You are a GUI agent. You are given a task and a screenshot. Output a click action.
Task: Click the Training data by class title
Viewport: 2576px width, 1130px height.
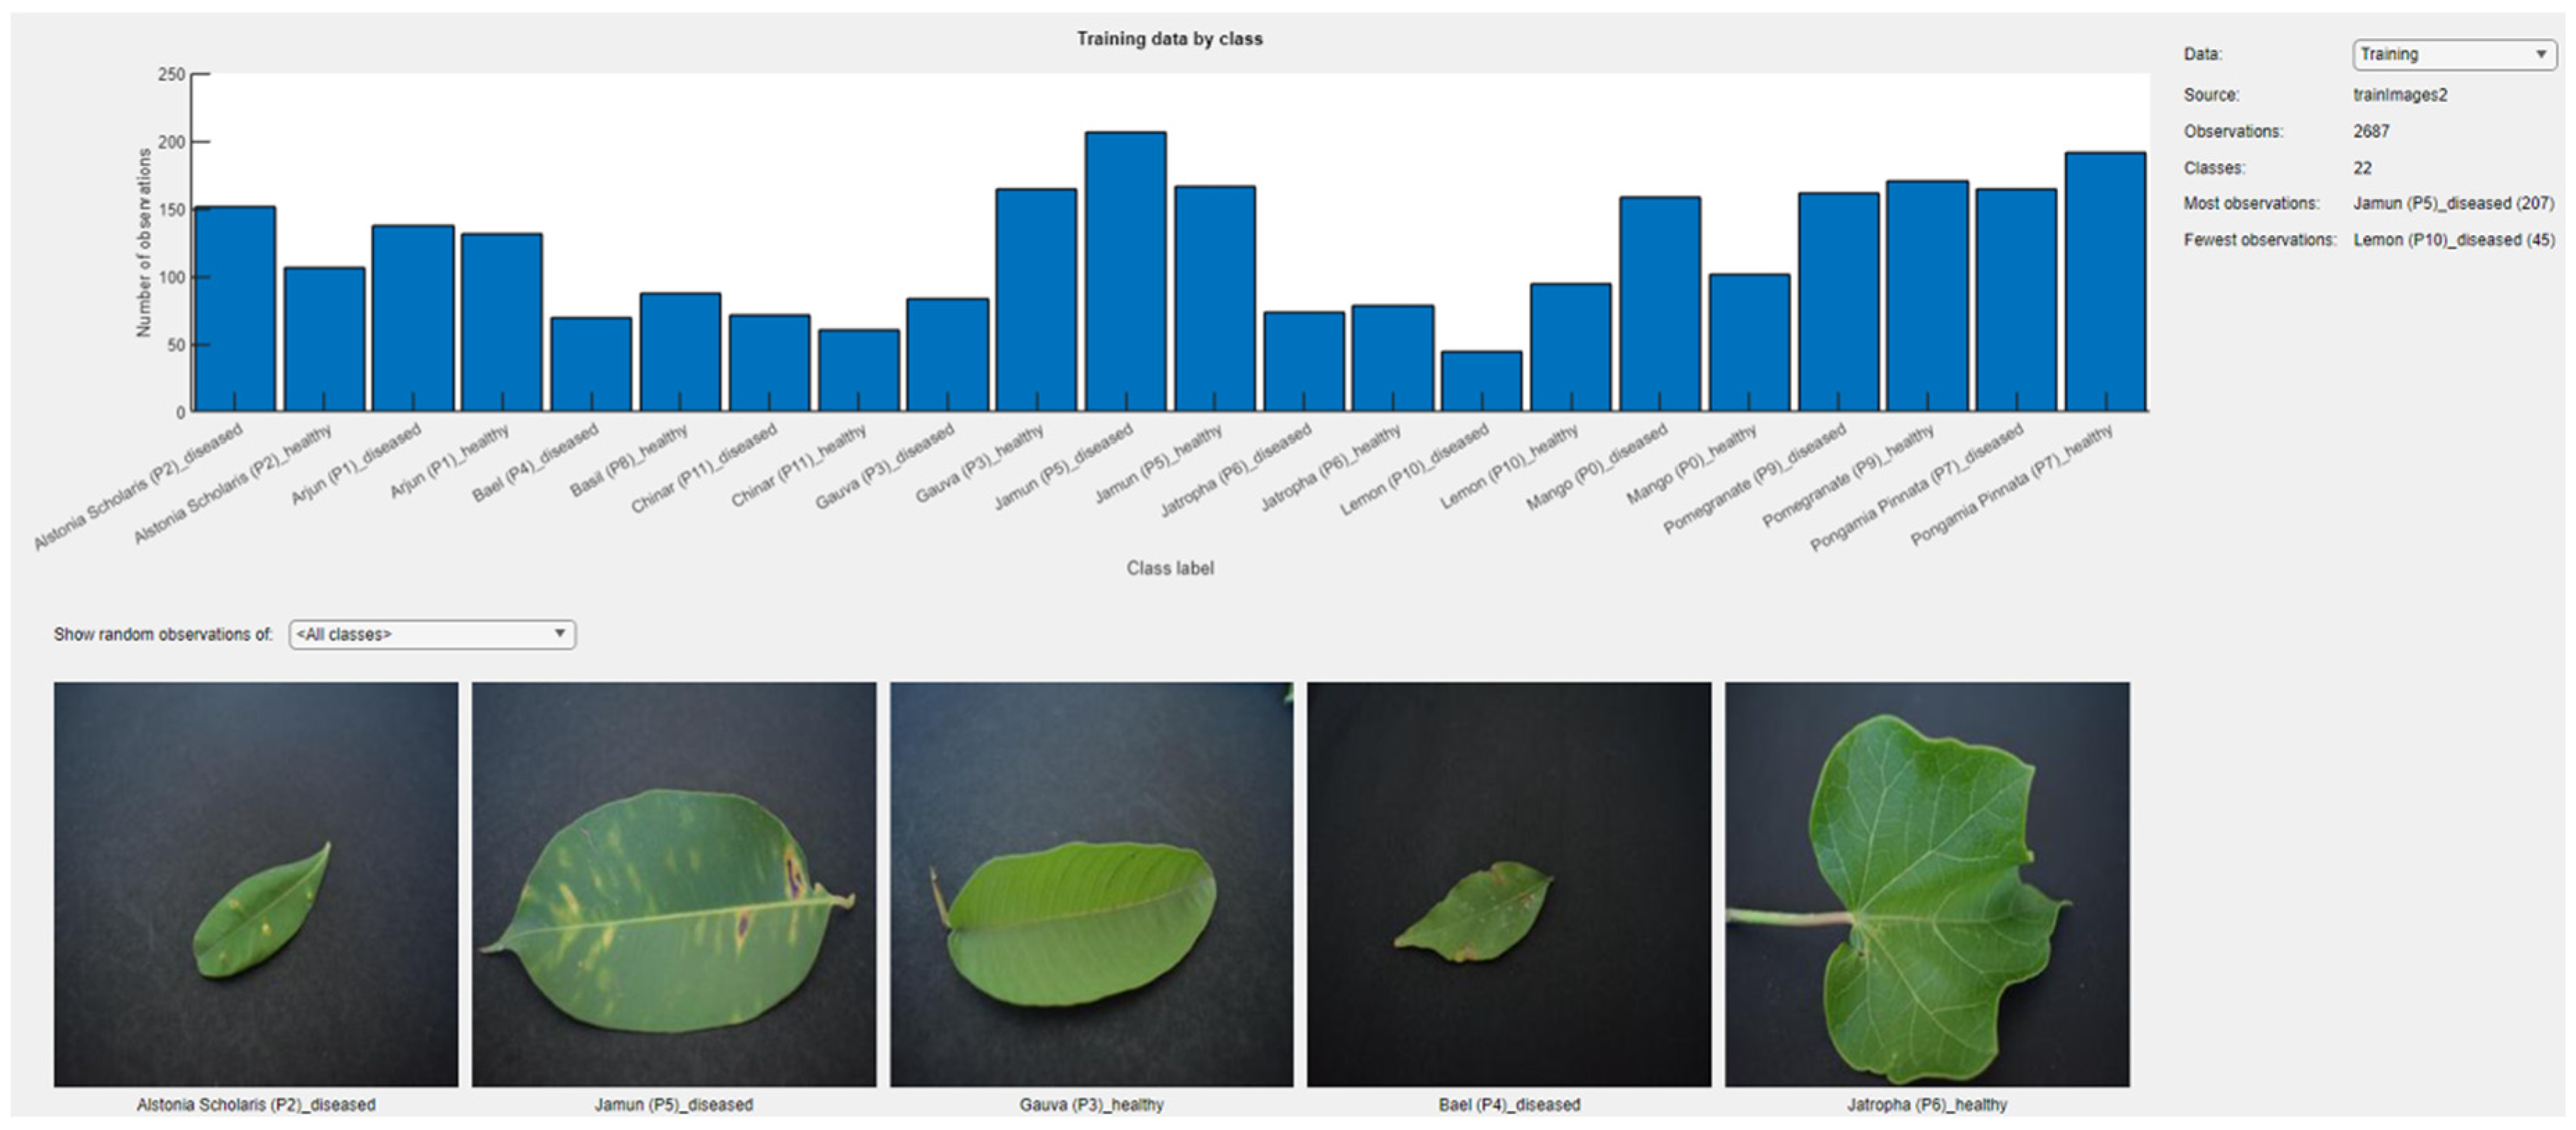tap(1169, 39)
